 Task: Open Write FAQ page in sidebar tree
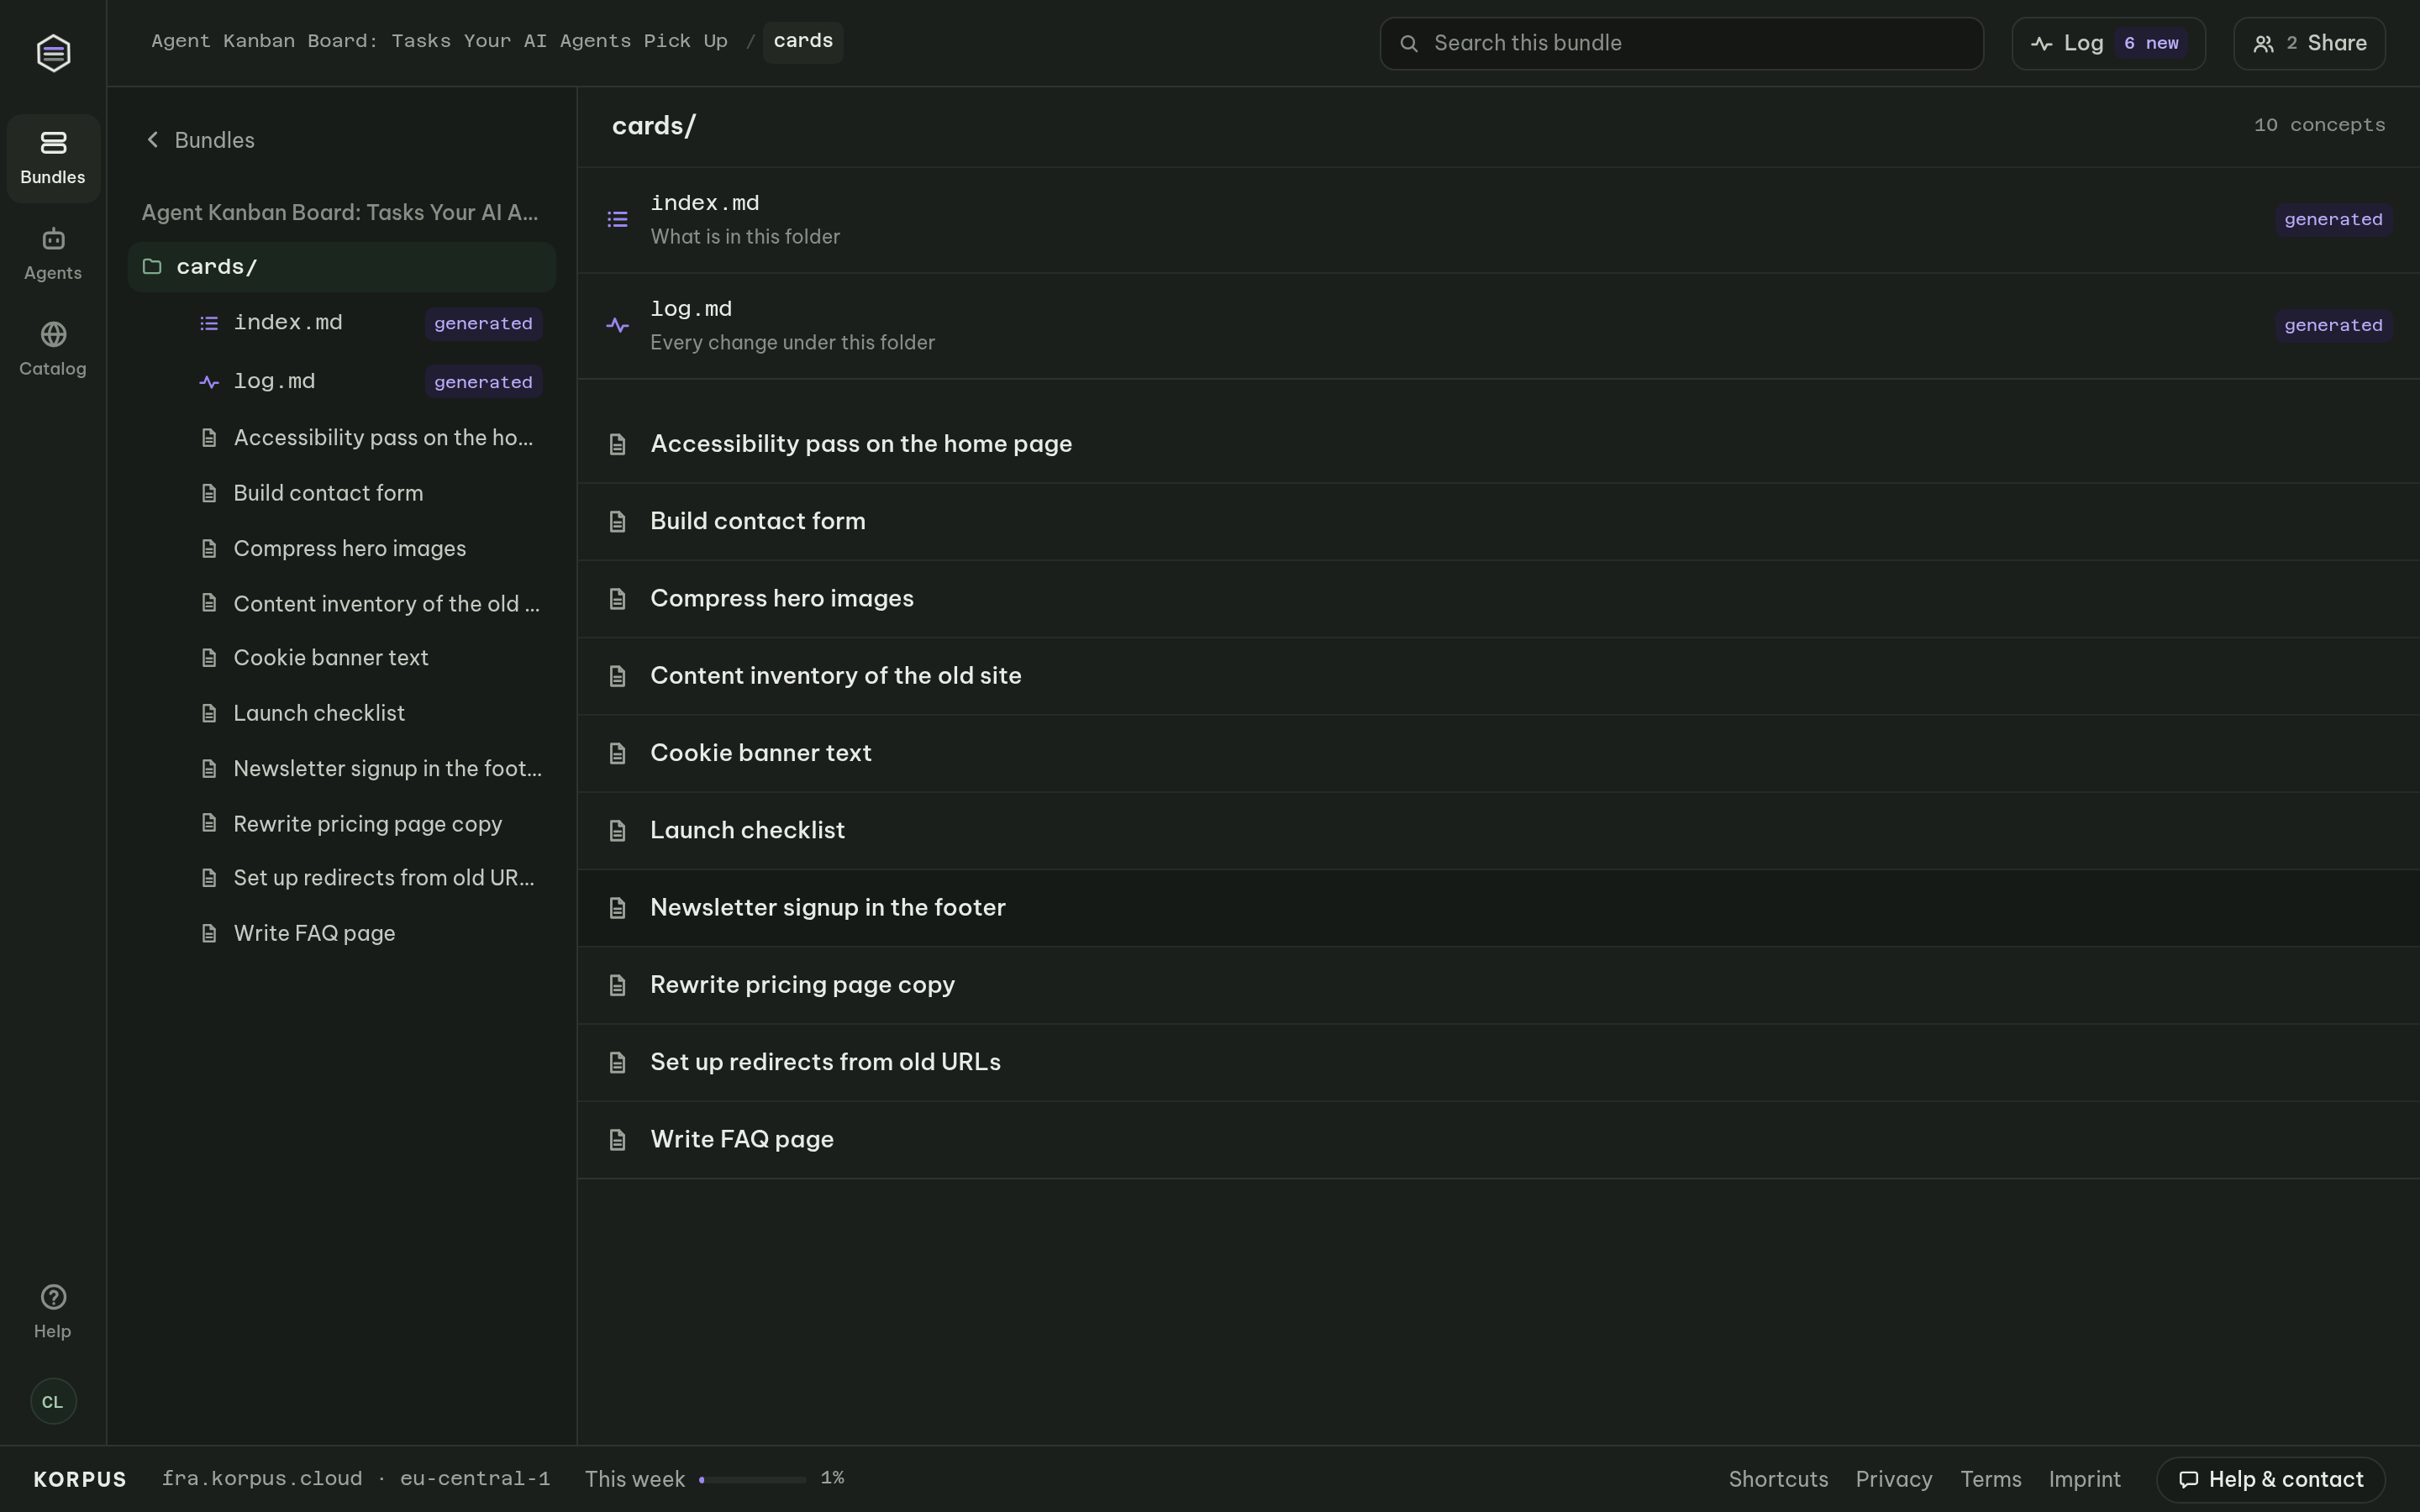pos(368,933)
